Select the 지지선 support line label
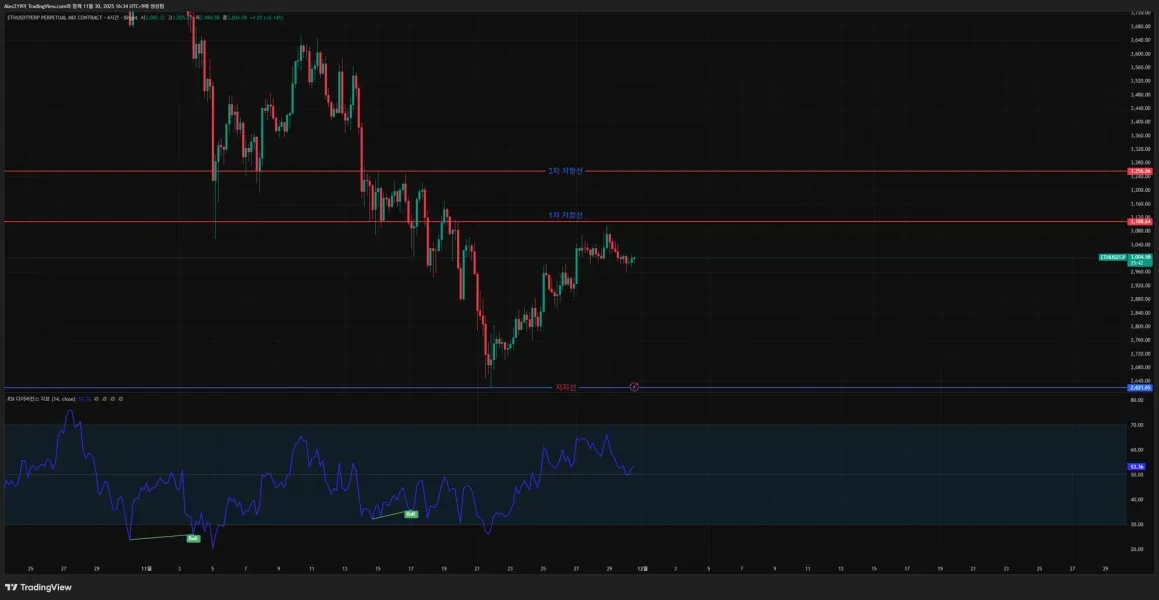Image resolution: width=1159 pixels, height=600 pixels. (565, 387)
